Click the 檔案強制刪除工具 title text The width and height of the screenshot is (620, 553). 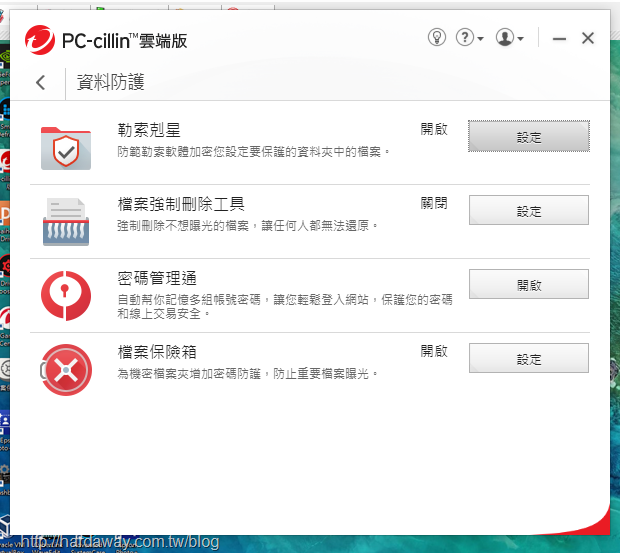181,204
